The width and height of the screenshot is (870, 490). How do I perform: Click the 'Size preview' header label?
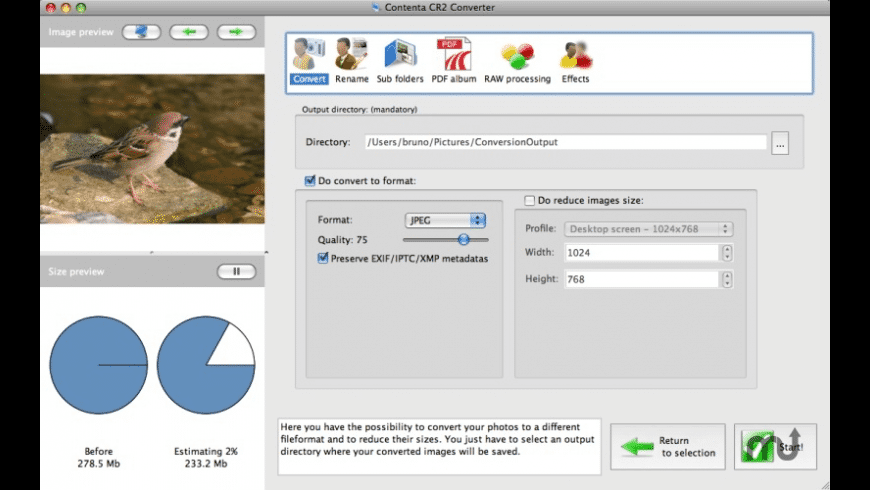(x=76, y=271)
